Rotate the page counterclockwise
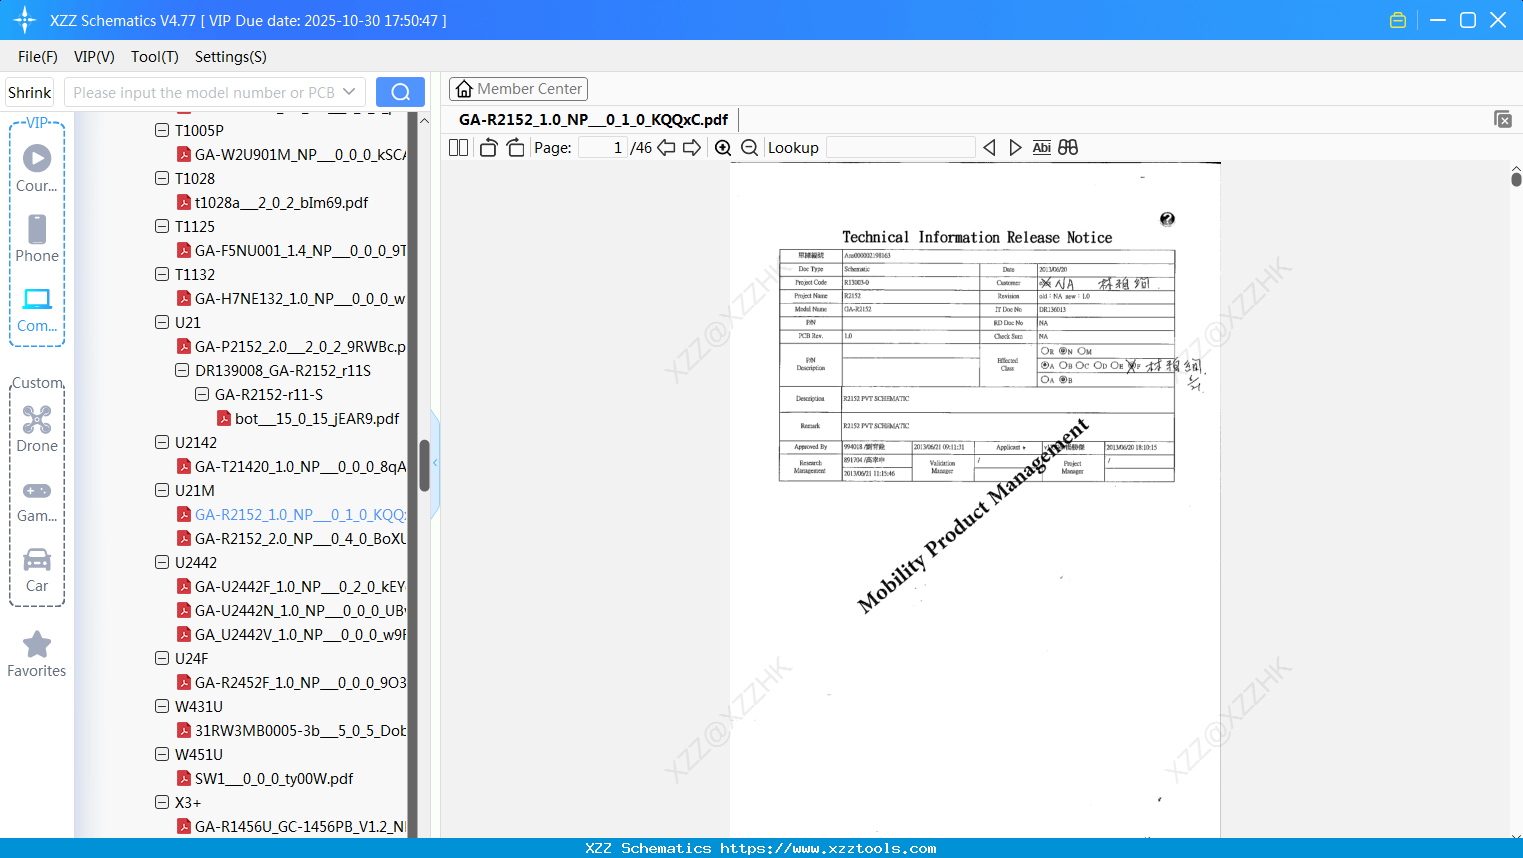 tap(488, 148)
